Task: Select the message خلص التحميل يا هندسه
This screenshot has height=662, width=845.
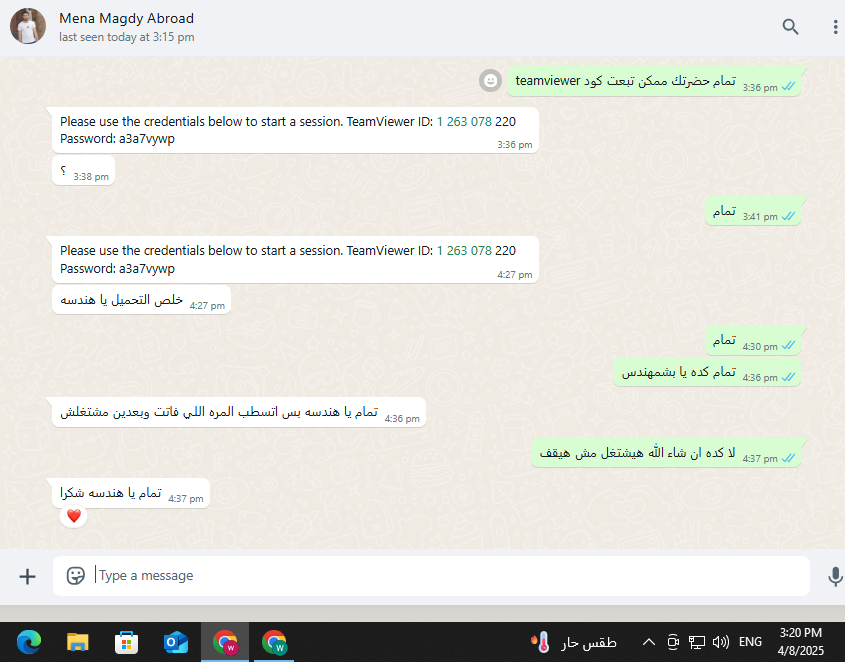Action: click(142, 300)
